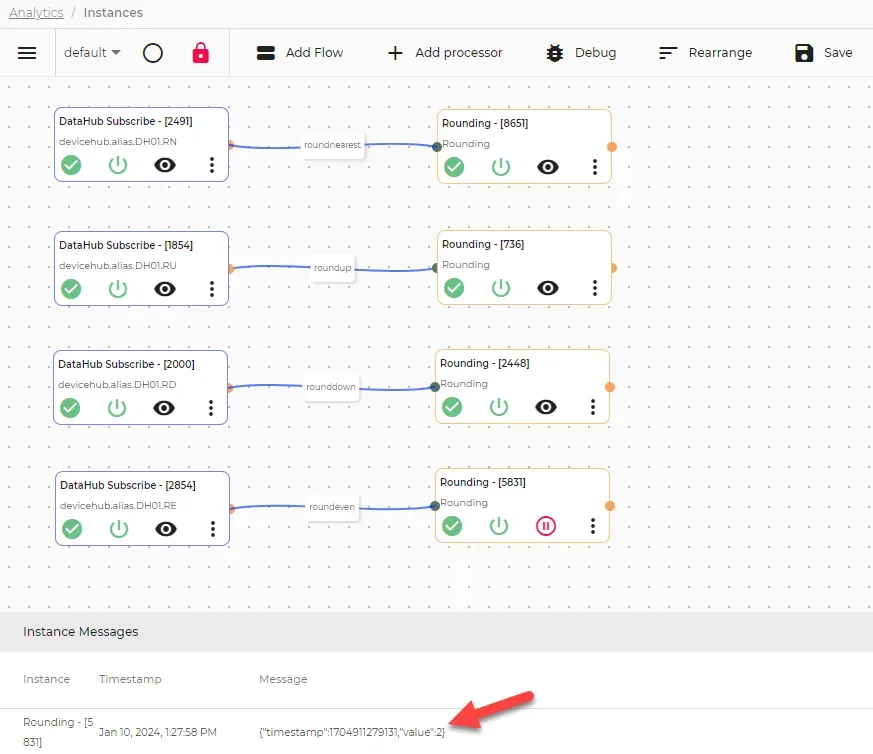Click the red lock icon
Image resolution: width=873 pixels, height=754 pixels.
(200, 53)
